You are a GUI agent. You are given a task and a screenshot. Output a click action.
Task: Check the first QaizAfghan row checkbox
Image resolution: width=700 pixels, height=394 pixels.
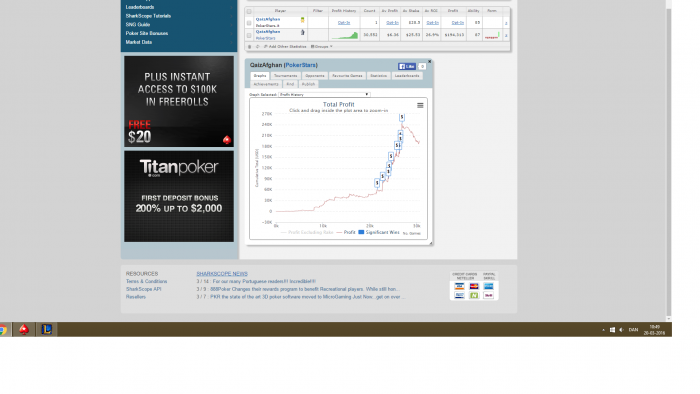pos(249,23)
